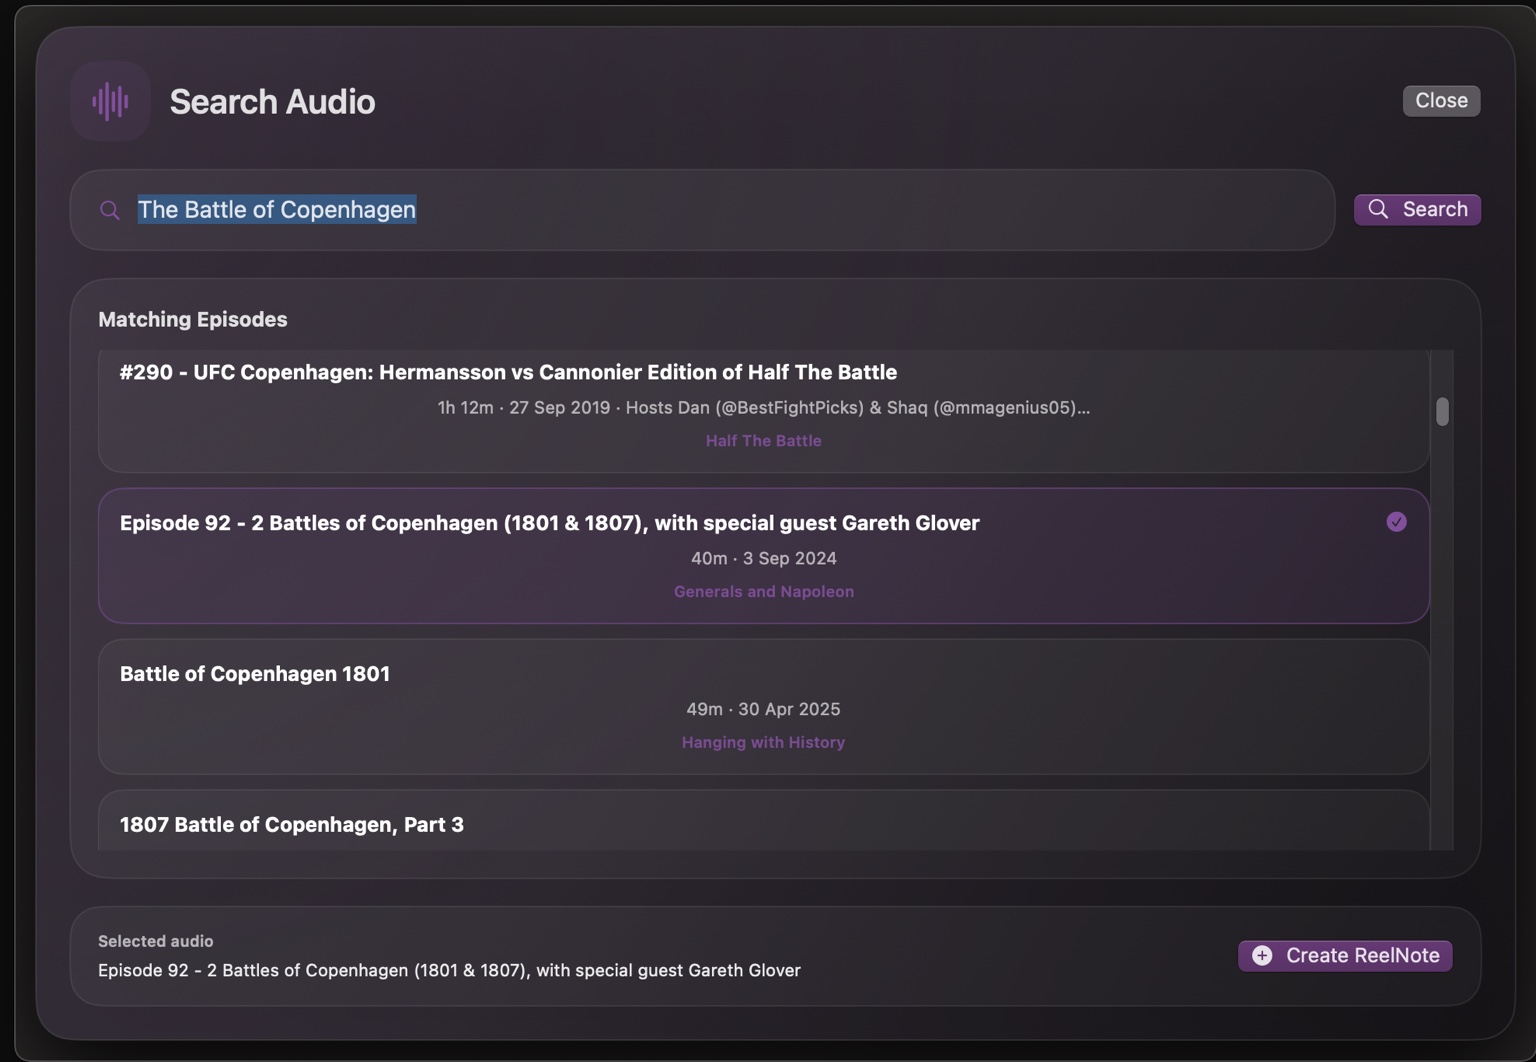
Task: Select the #290 UFC Copenhagen episode
Action: pyautogui.click(x=764, y=410)
